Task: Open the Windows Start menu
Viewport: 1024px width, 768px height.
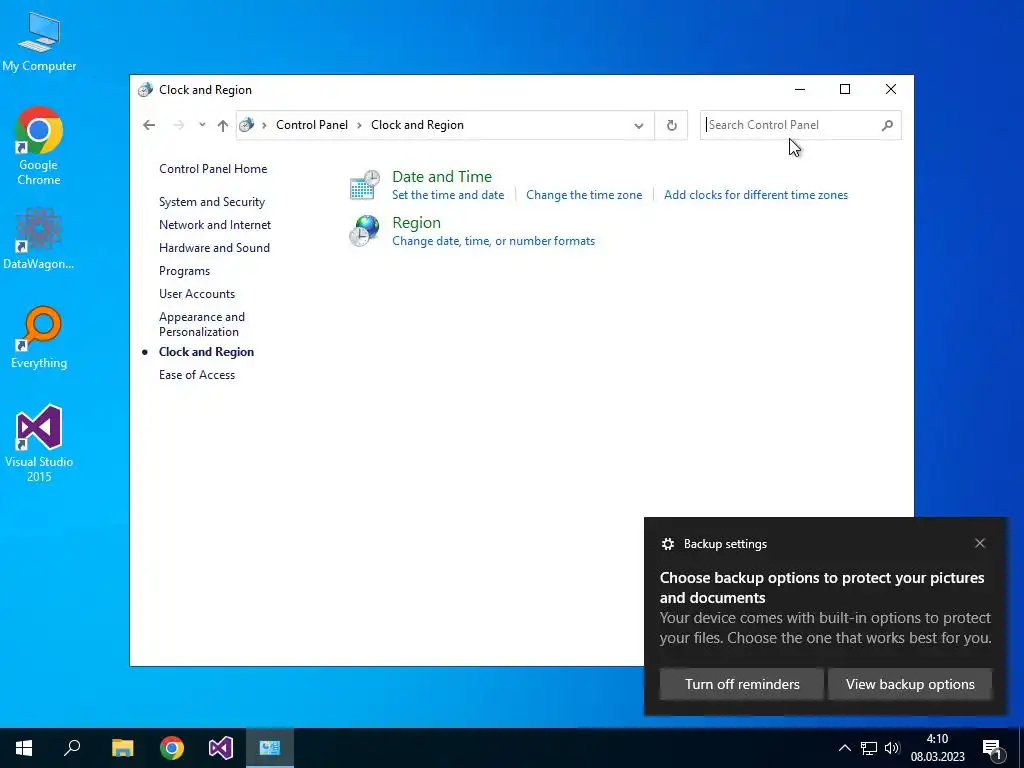Action: (x=24, y=748)
